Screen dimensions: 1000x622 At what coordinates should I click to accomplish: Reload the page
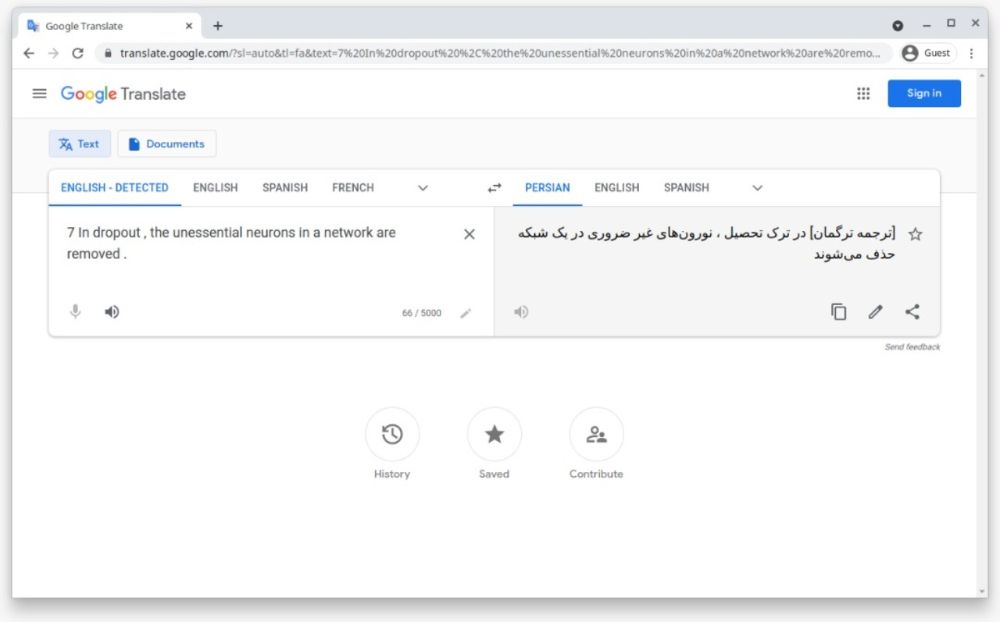(x=78, y=53)
